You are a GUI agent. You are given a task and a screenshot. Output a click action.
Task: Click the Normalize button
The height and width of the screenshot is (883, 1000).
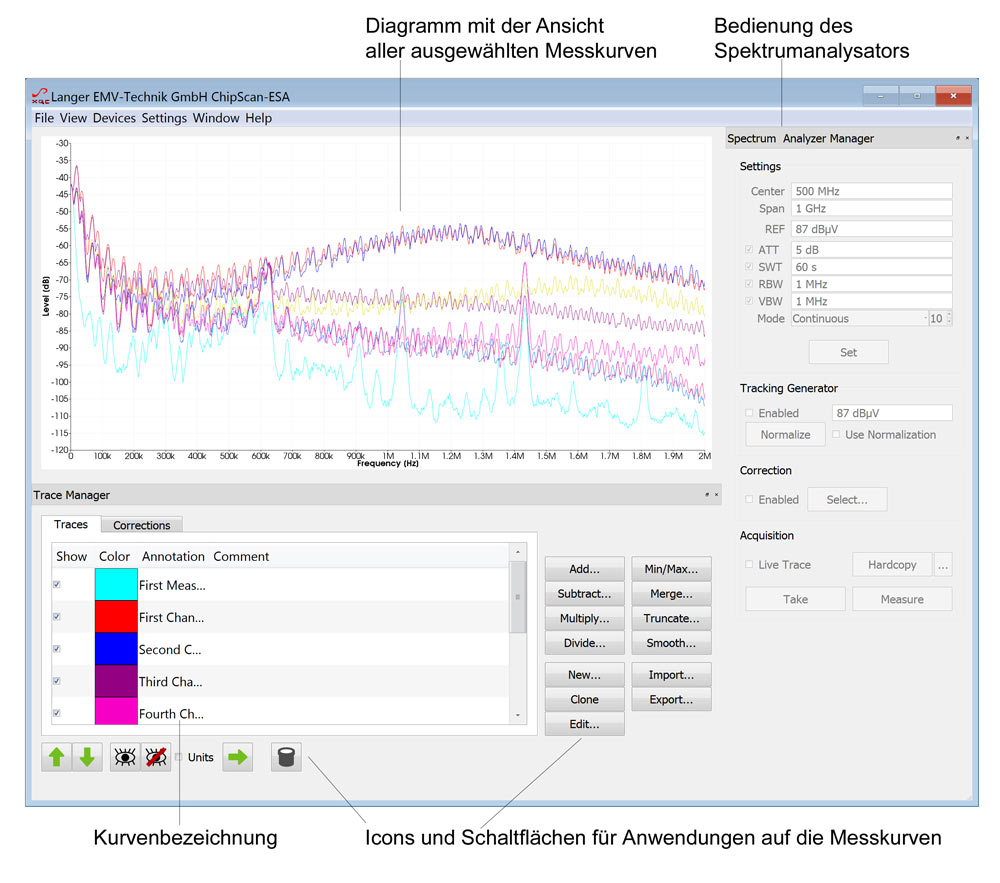coord(784,434)
